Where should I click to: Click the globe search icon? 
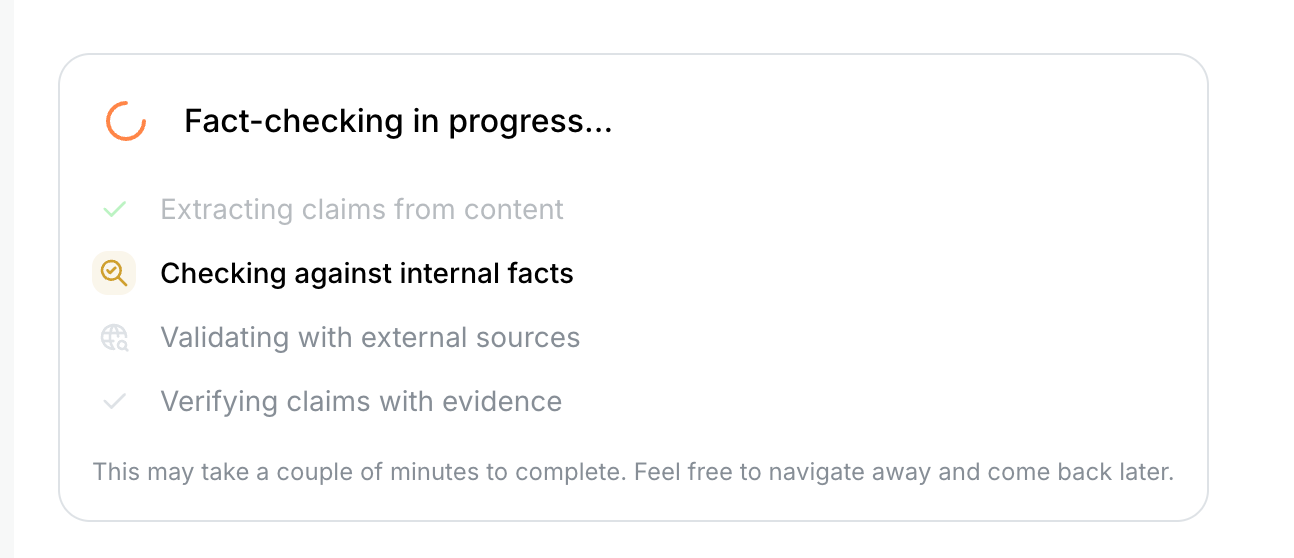(x=114, y=338)
